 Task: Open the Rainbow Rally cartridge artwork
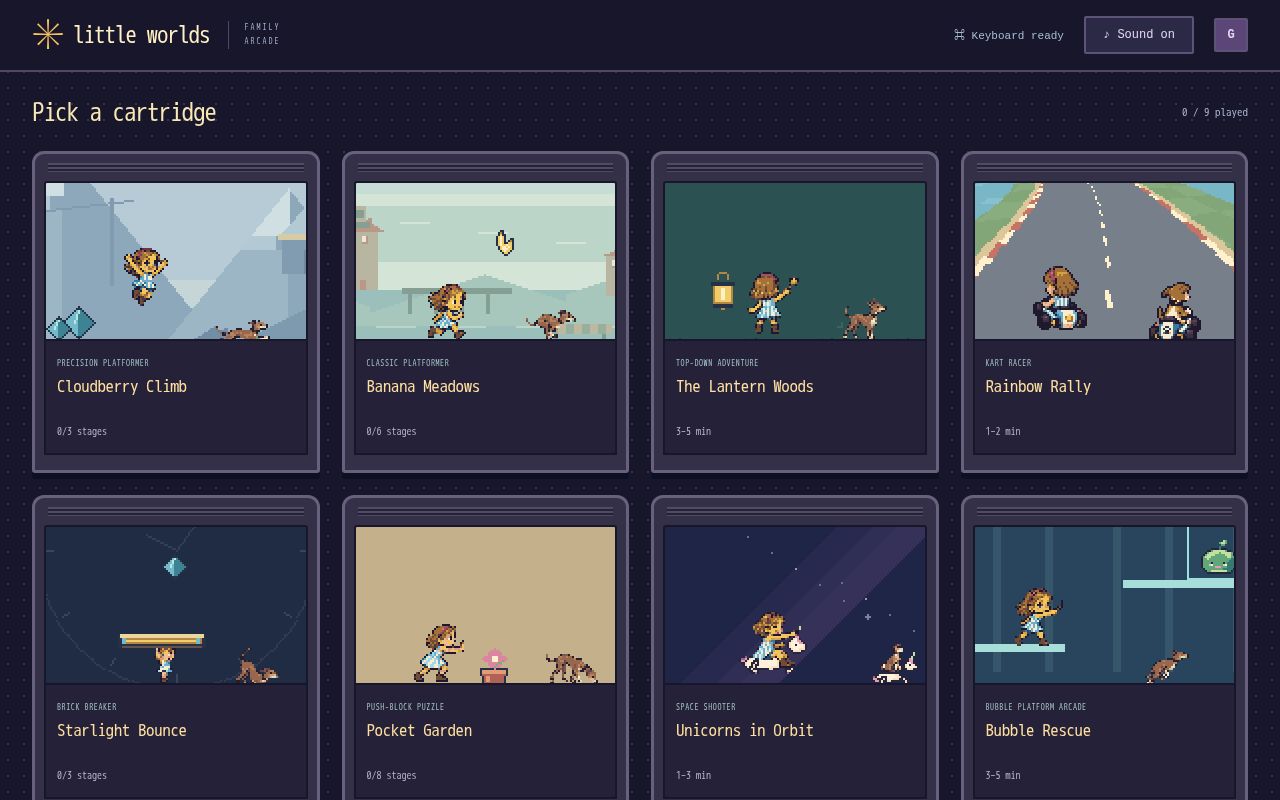click(1104, 261)
